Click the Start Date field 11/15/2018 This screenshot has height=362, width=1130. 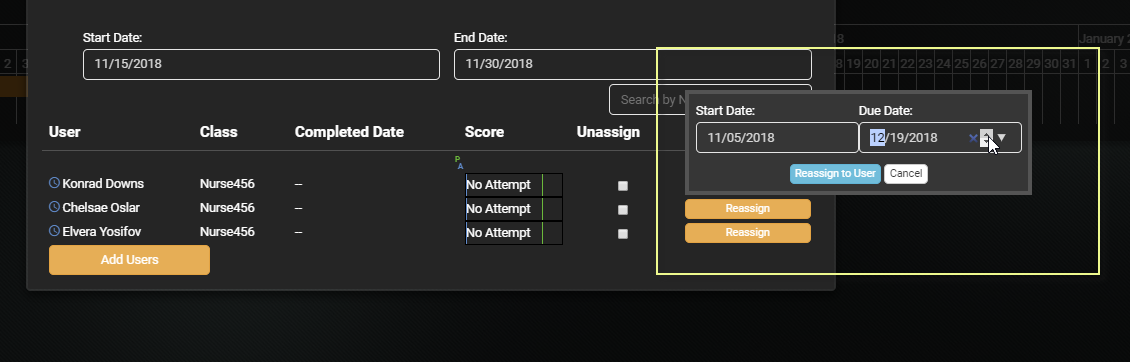[x=261, y=64]
